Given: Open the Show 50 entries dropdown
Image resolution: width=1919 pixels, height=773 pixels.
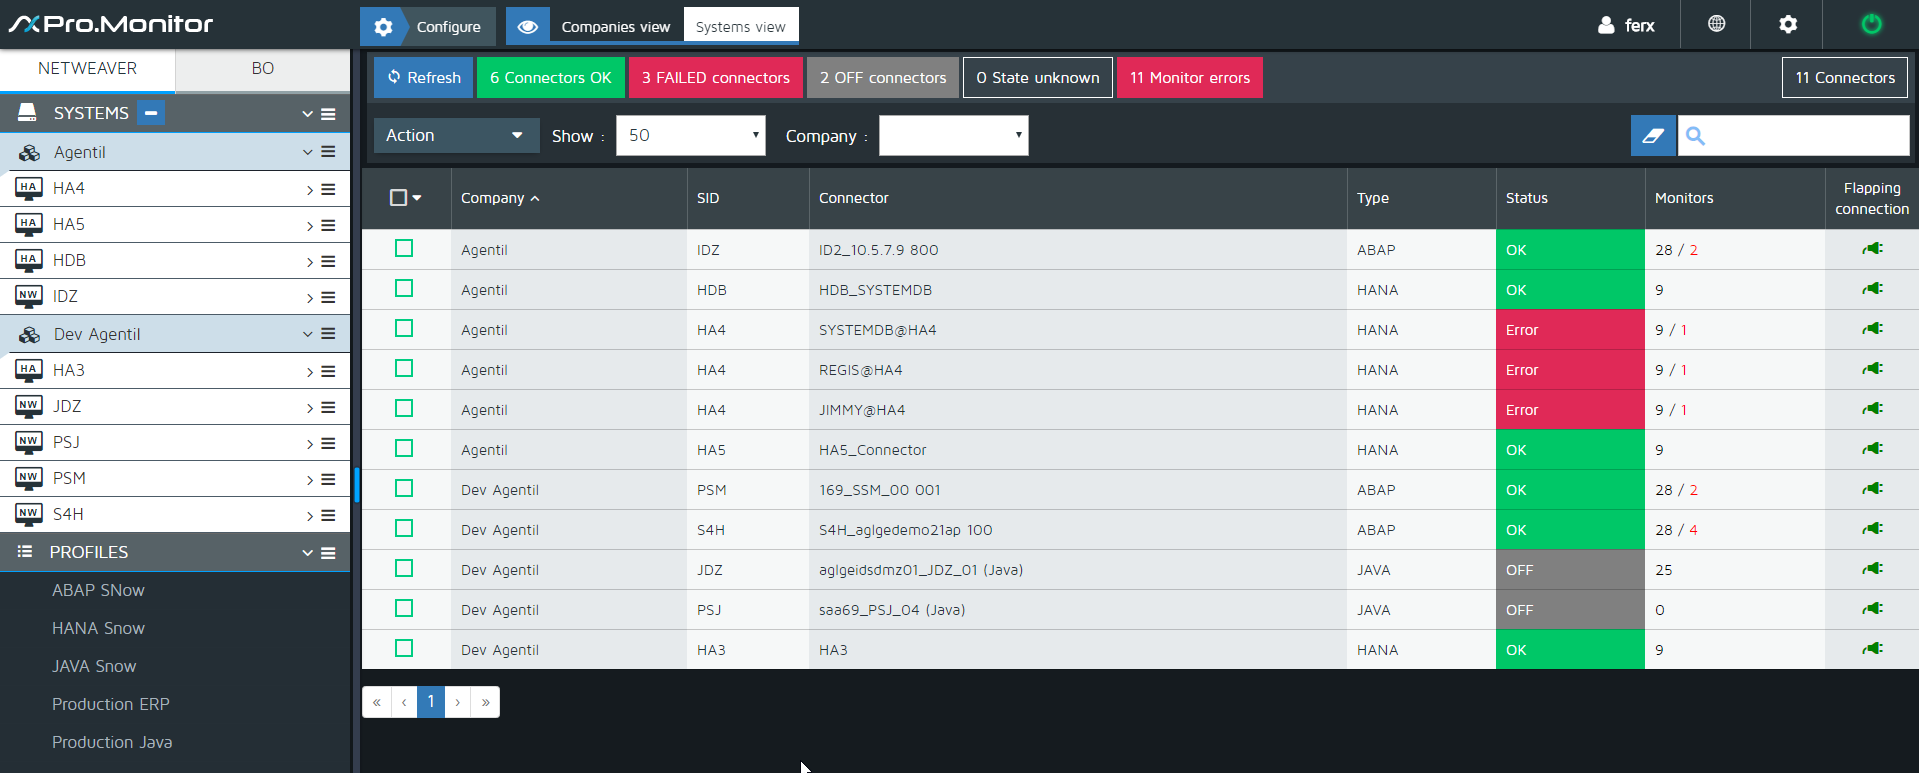Looking at the screenshot, I should tap(690, 136).
